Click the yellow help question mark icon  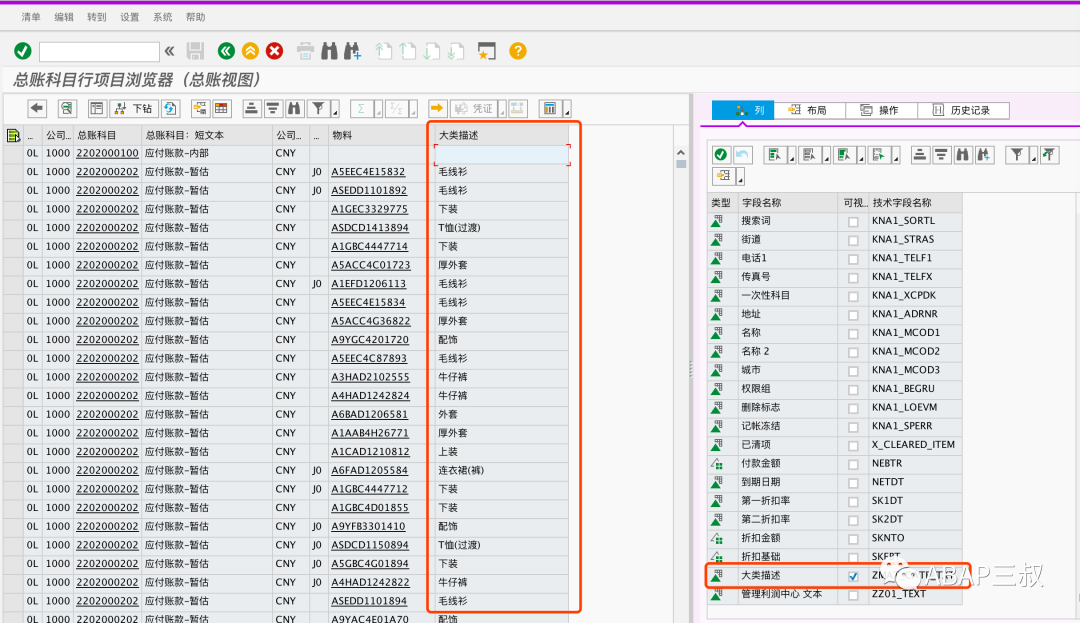[x=518, y=51]
